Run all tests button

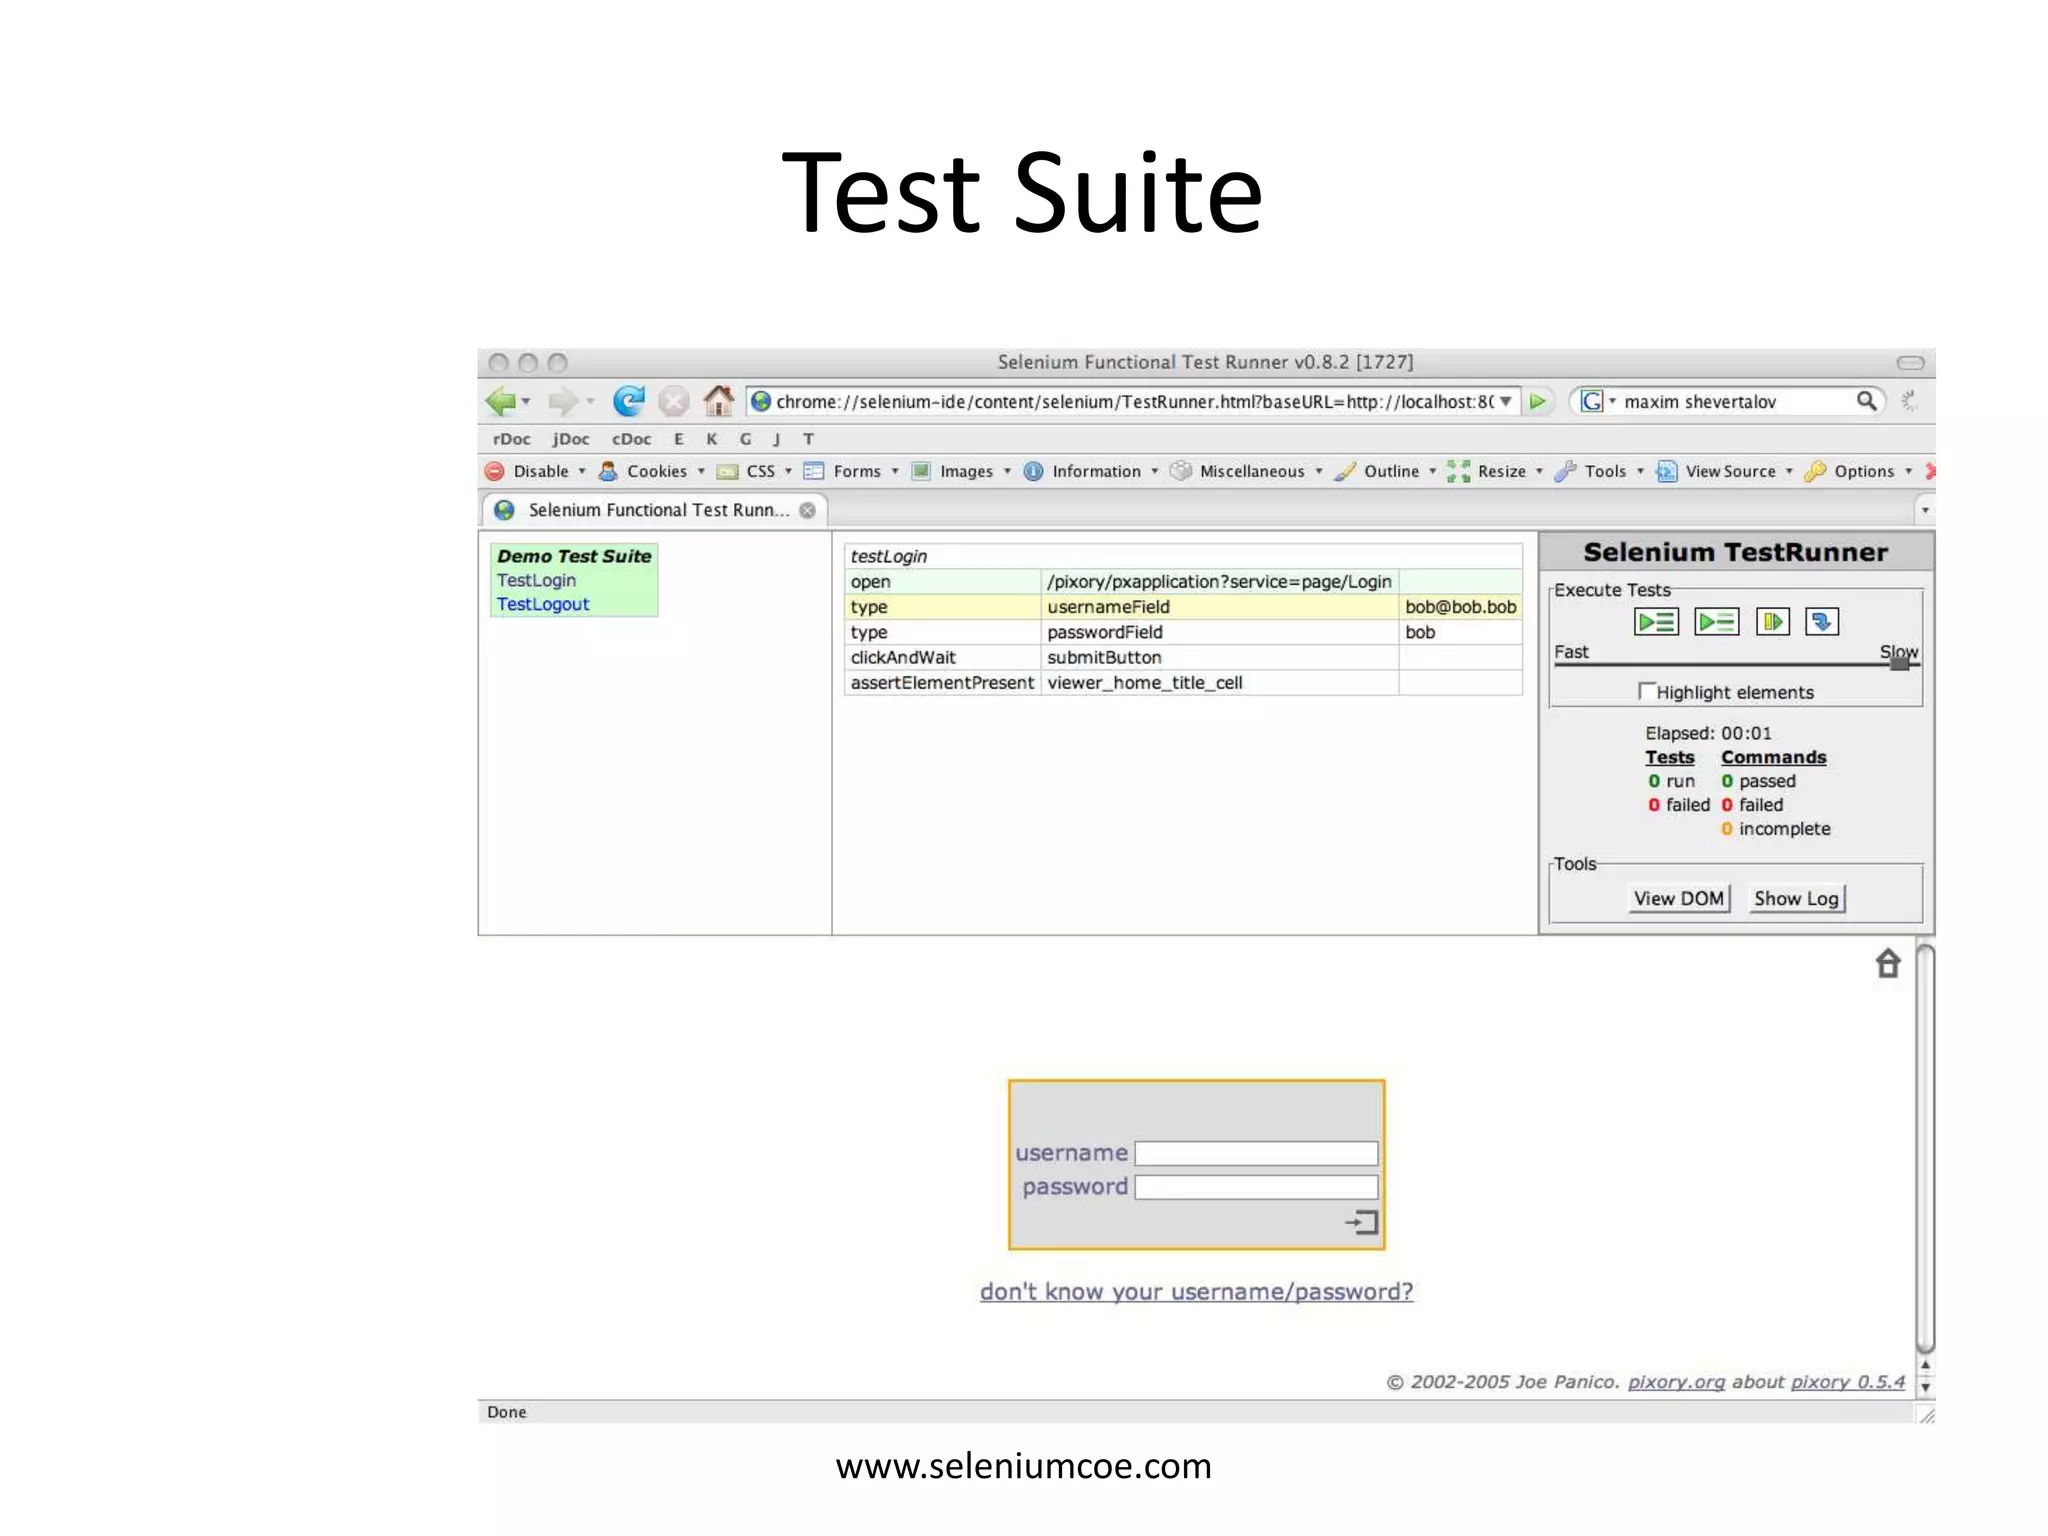pyautogui.click(x=1656, y=622)
